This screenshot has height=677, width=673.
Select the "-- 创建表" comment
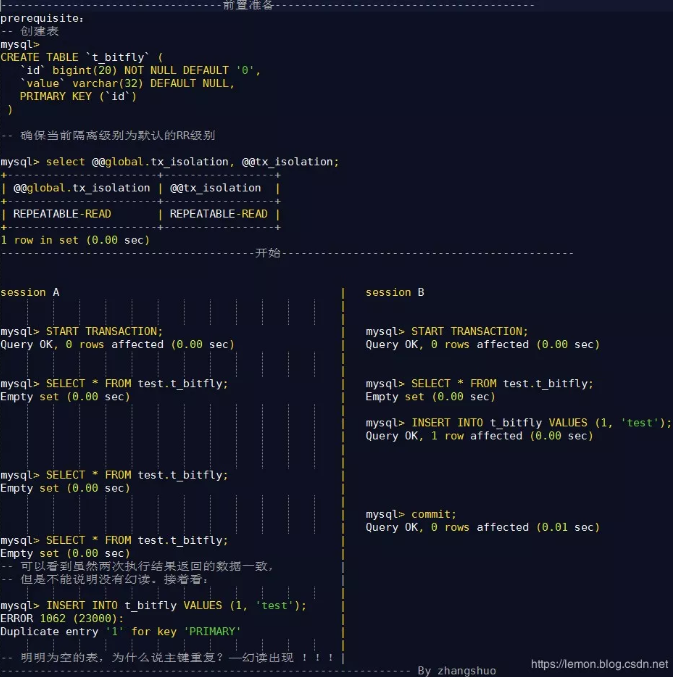[29, 31]
